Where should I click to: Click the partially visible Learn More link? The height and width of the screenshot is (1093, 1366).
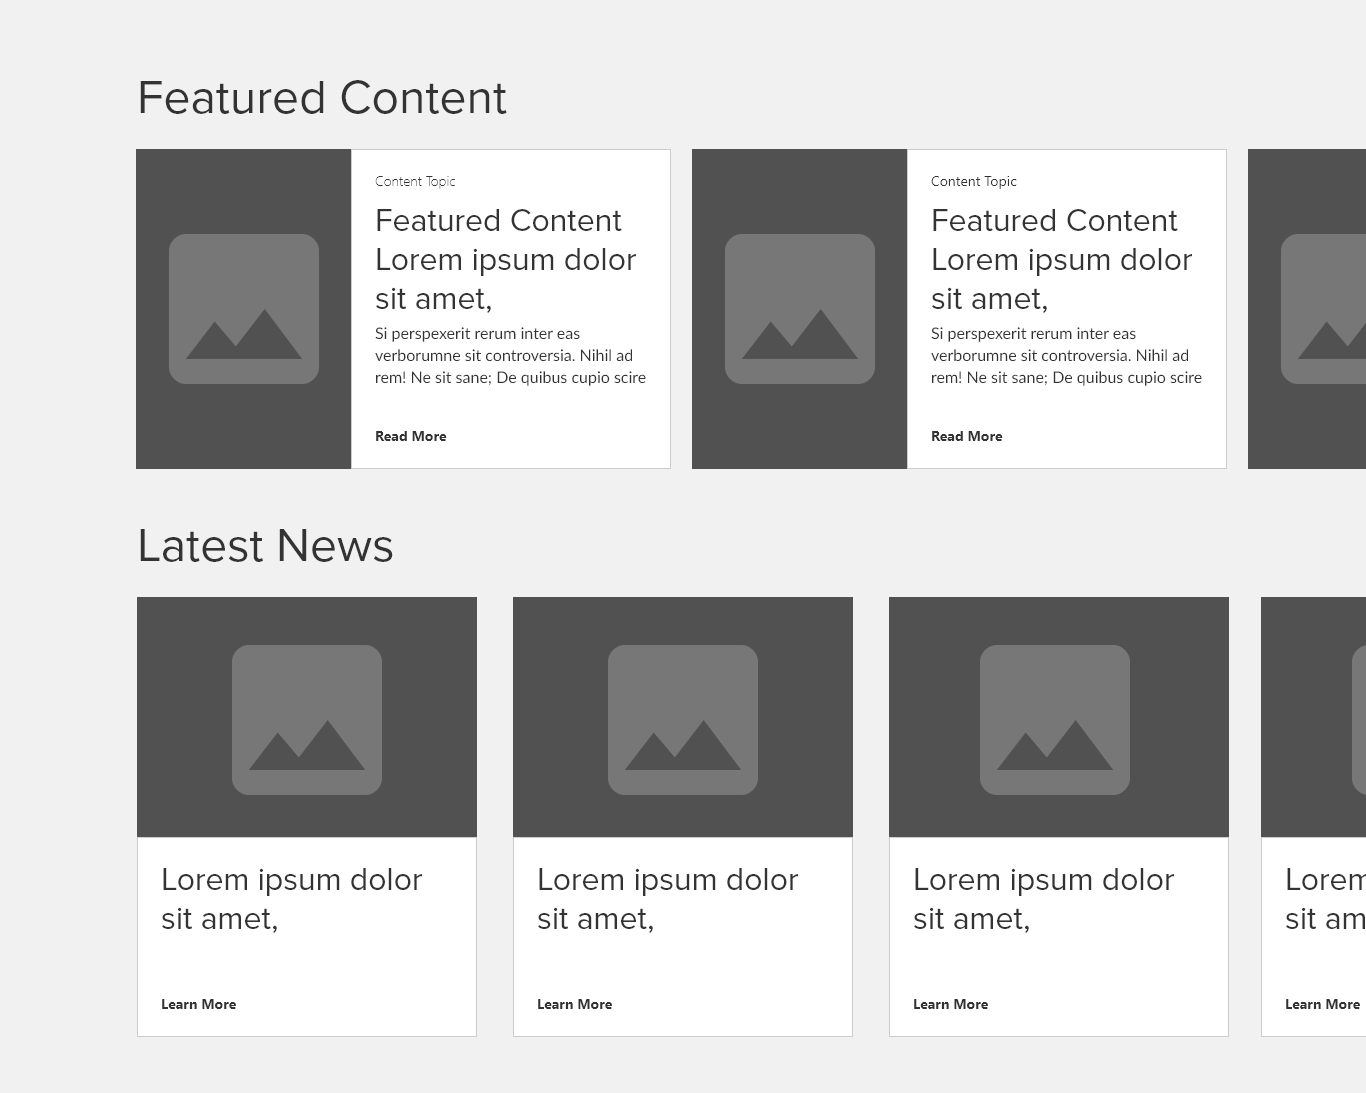[1321, 1004]
